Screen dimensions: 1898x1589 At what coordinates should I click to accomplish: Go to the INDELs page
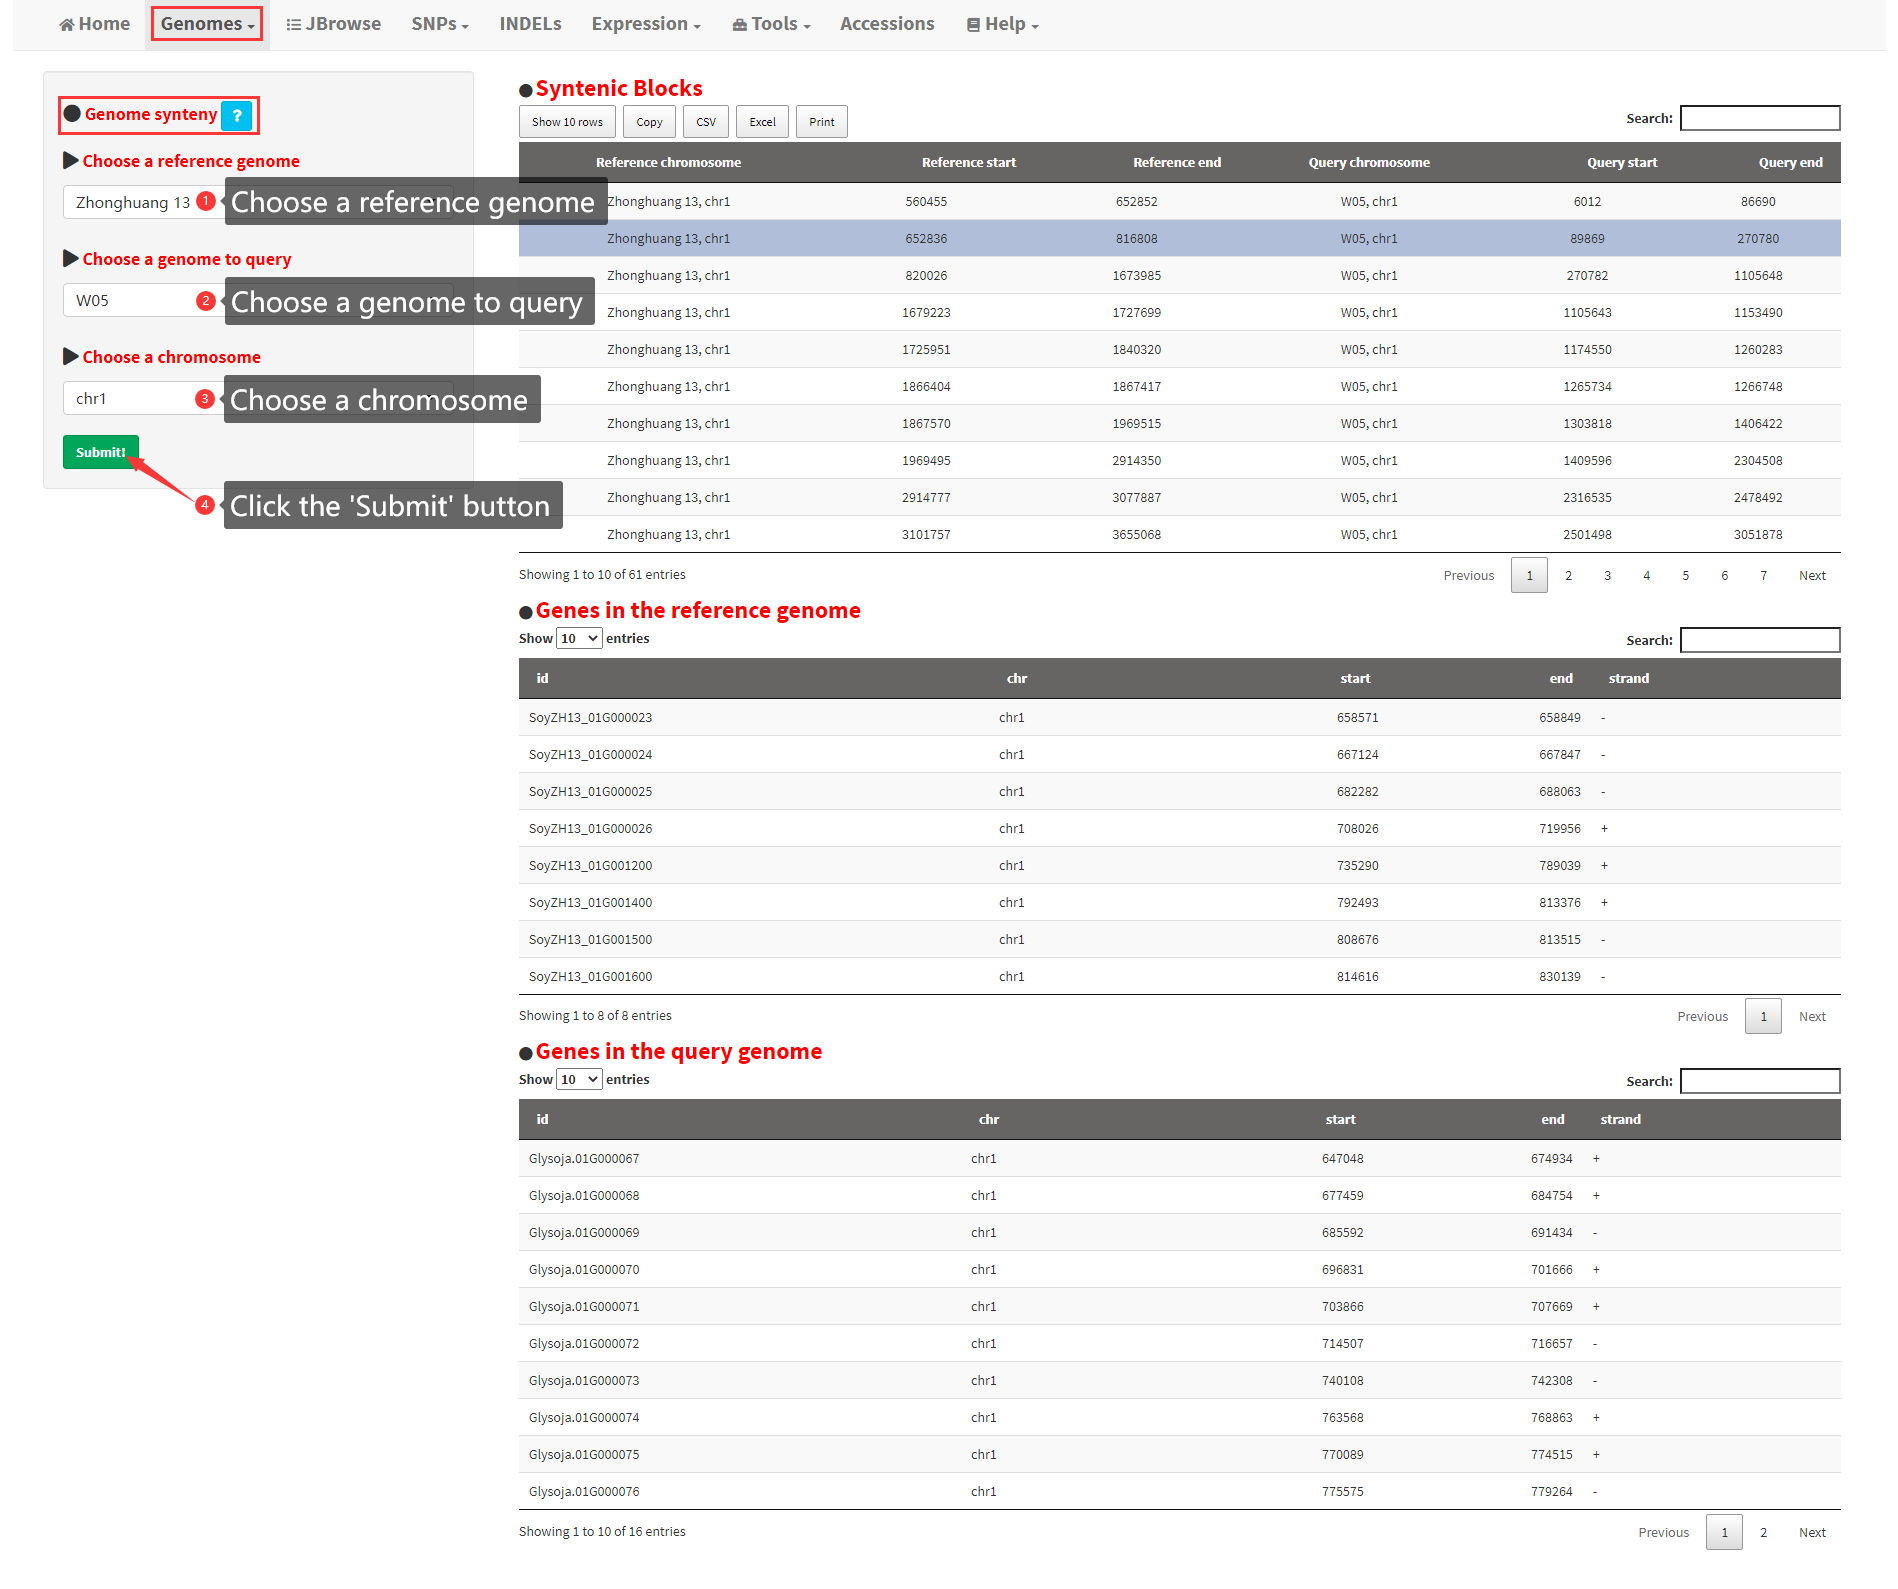[x=530, y=24]
